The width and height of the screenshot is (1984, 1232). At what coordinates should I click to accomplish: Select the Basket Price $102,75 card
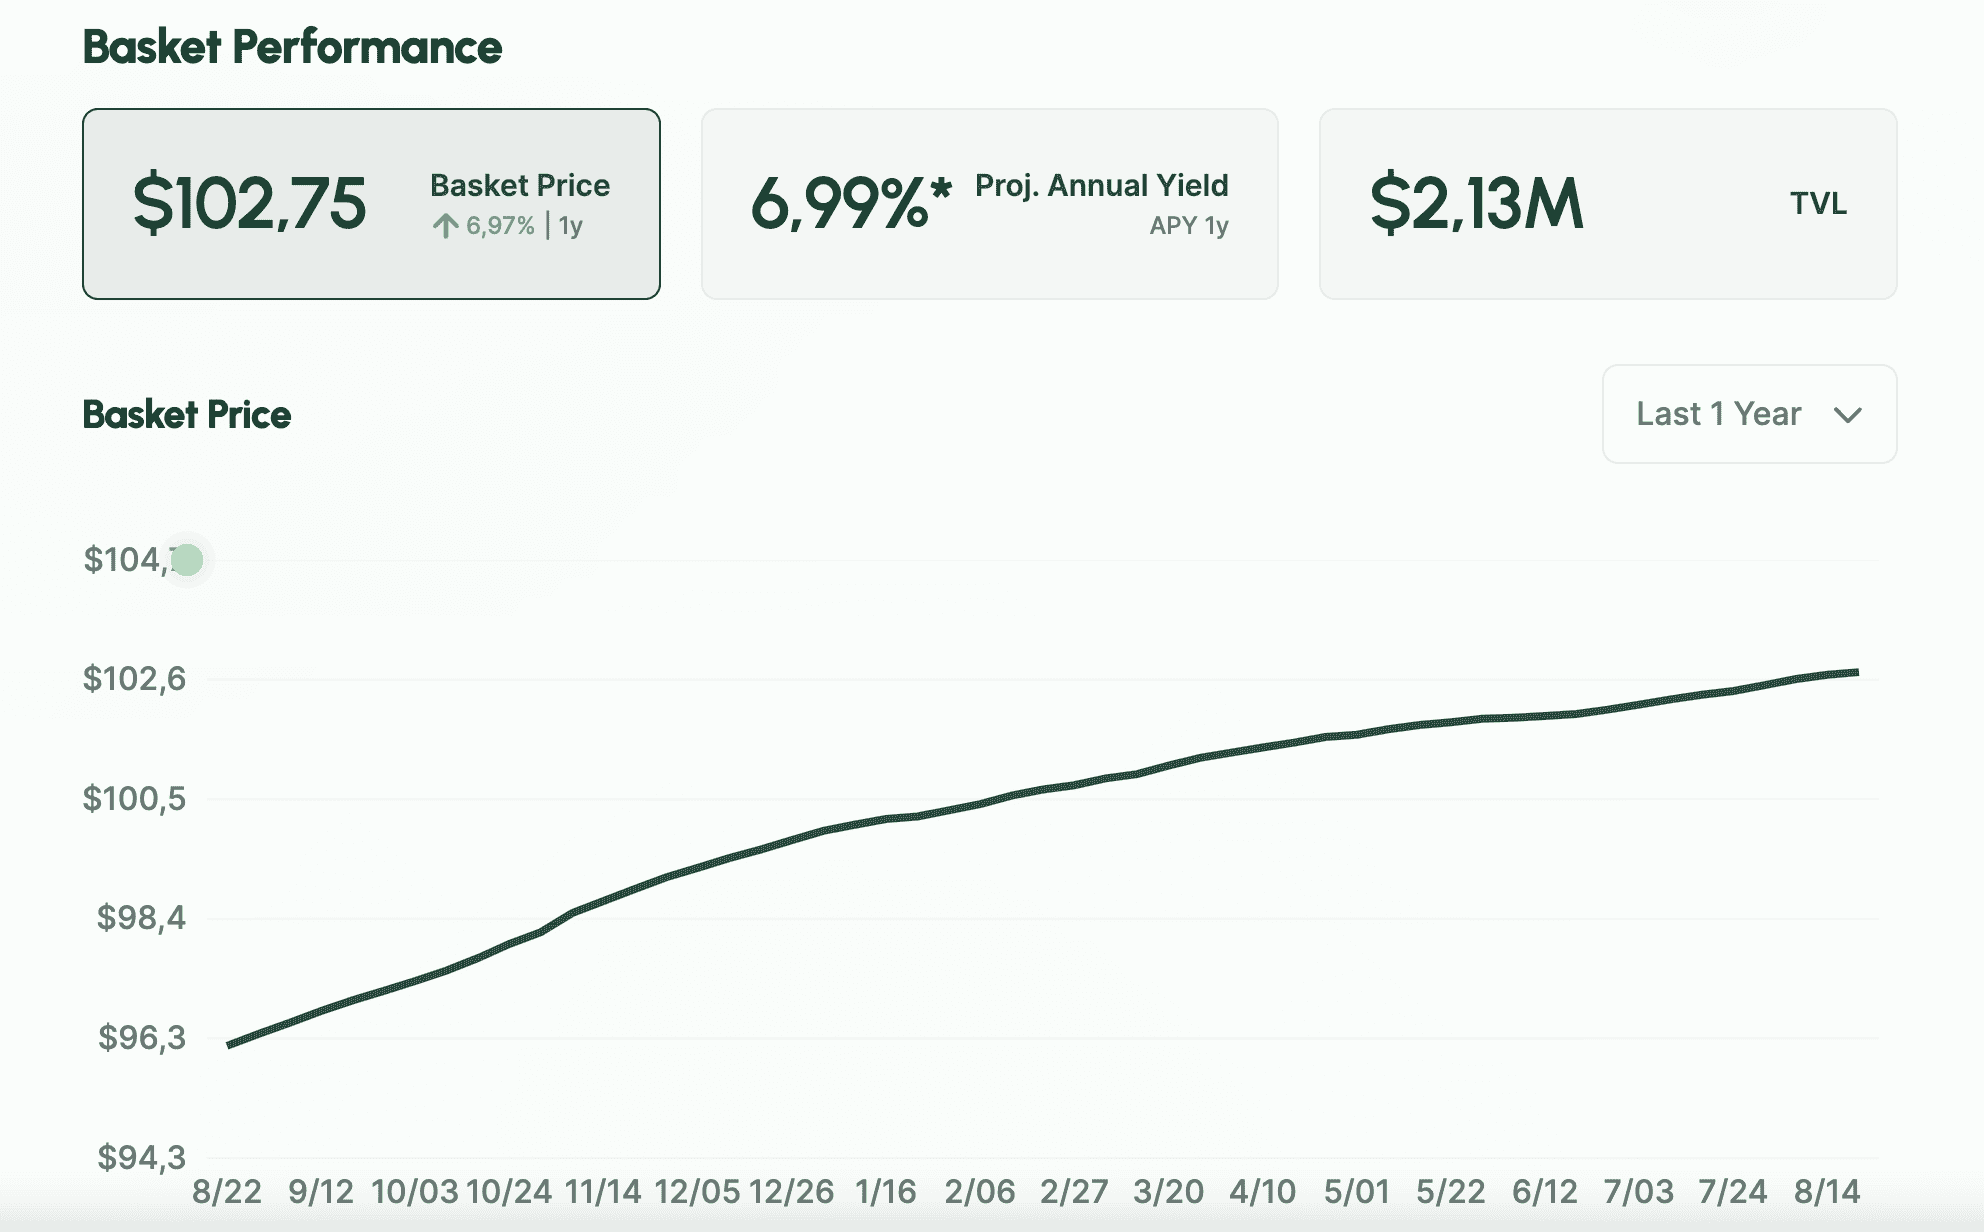pyautogui.click(x=371, y=204)
